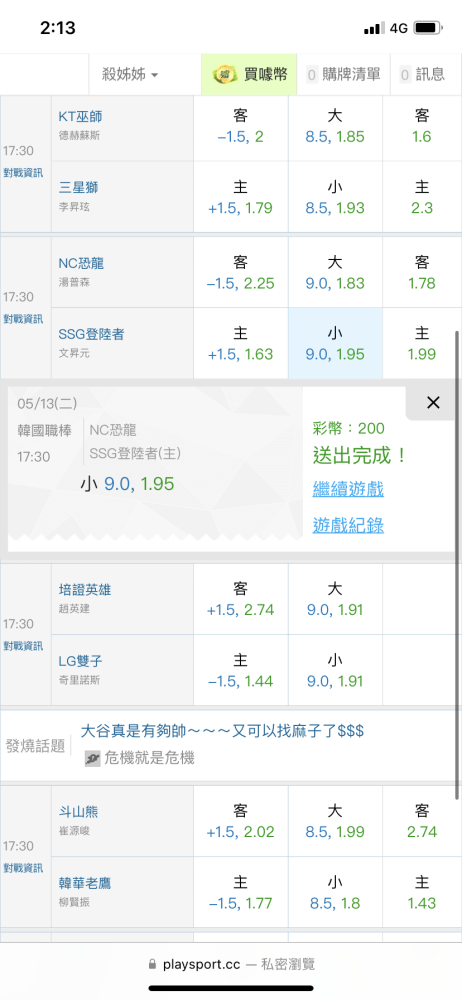462x1000 pixels.
Task: Select KT巫師 客 -1.5, 2 spread
Action: 241,126
